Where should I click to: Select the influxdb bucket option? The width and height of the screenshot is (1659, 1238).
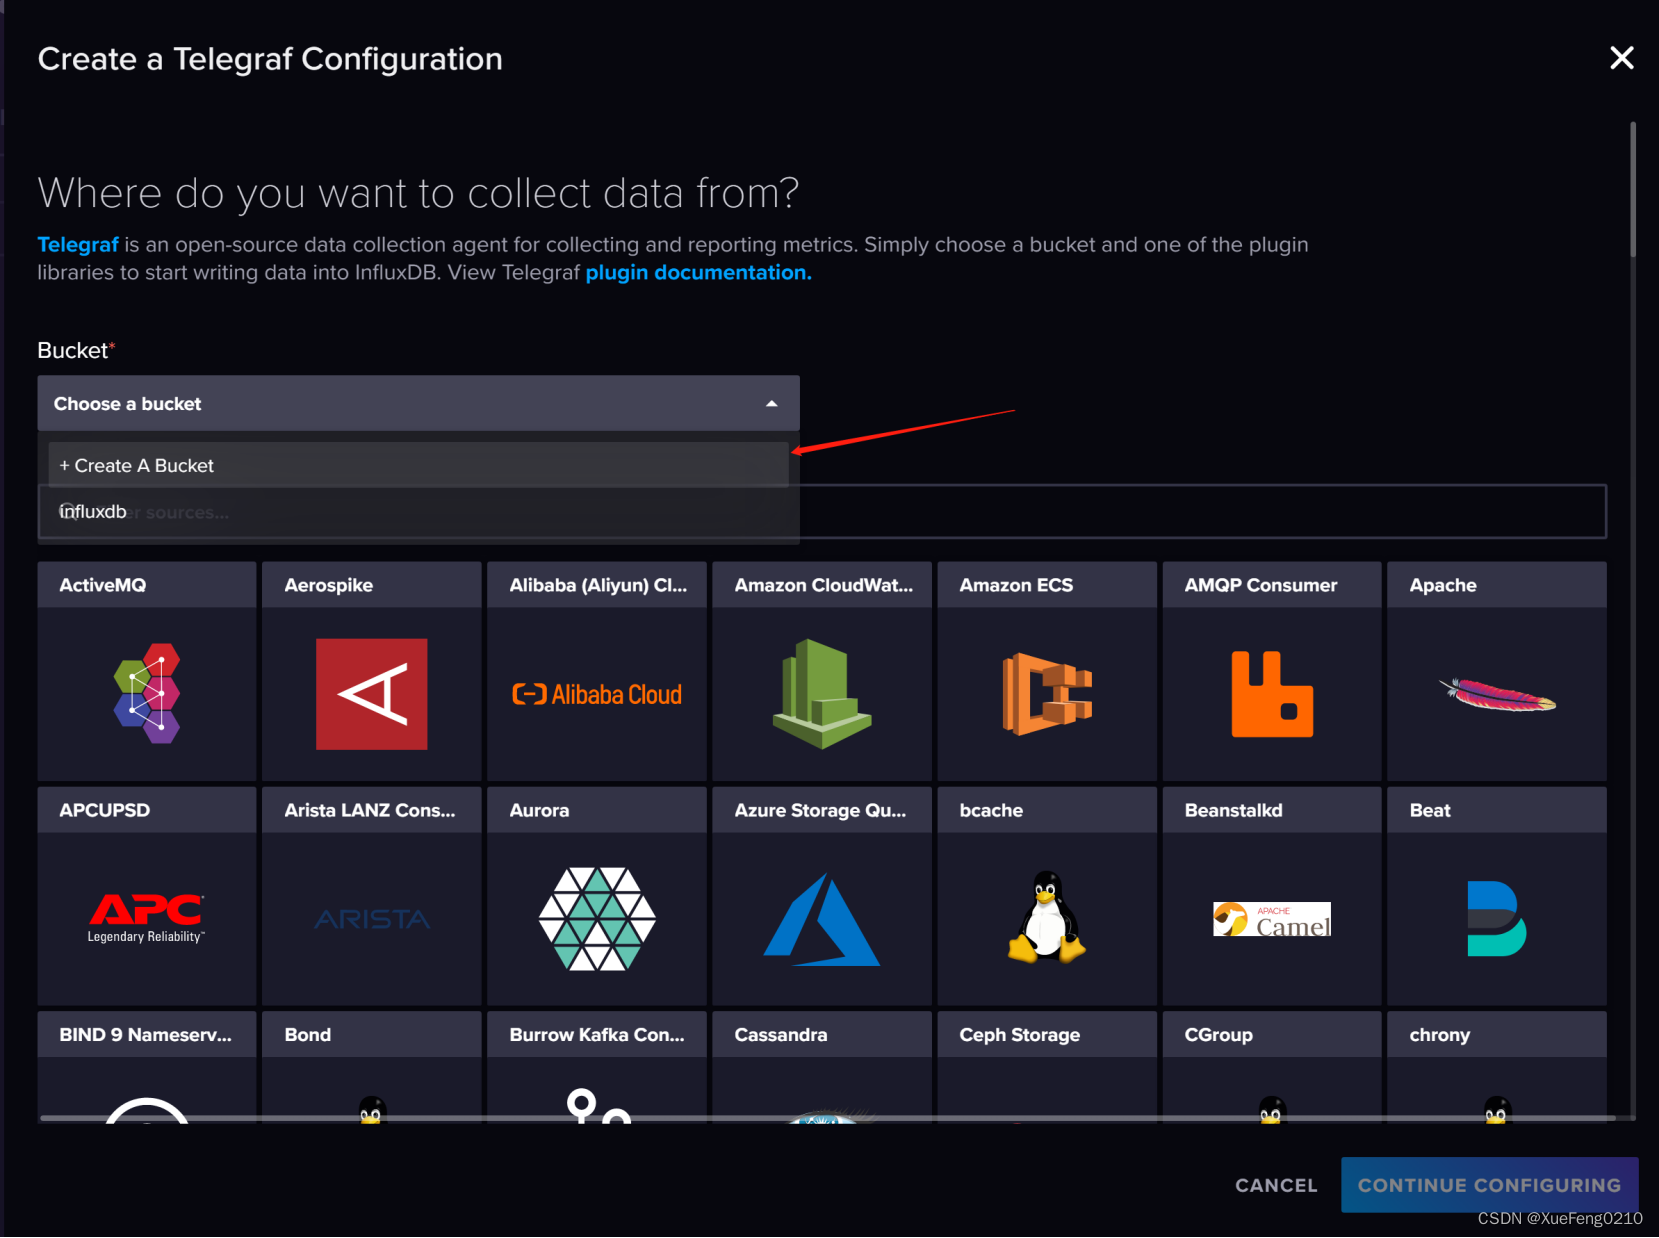pyautogui.click(x=418, y=512)
